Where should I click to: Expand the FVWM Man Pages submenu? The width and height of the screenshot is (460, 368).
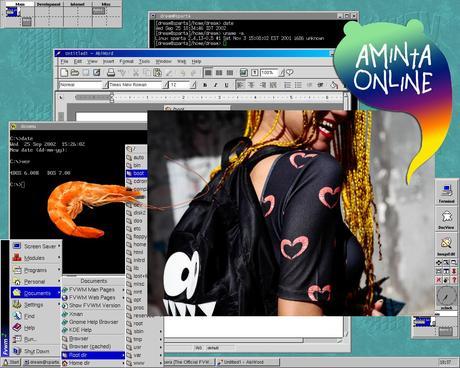coord(93,289)
